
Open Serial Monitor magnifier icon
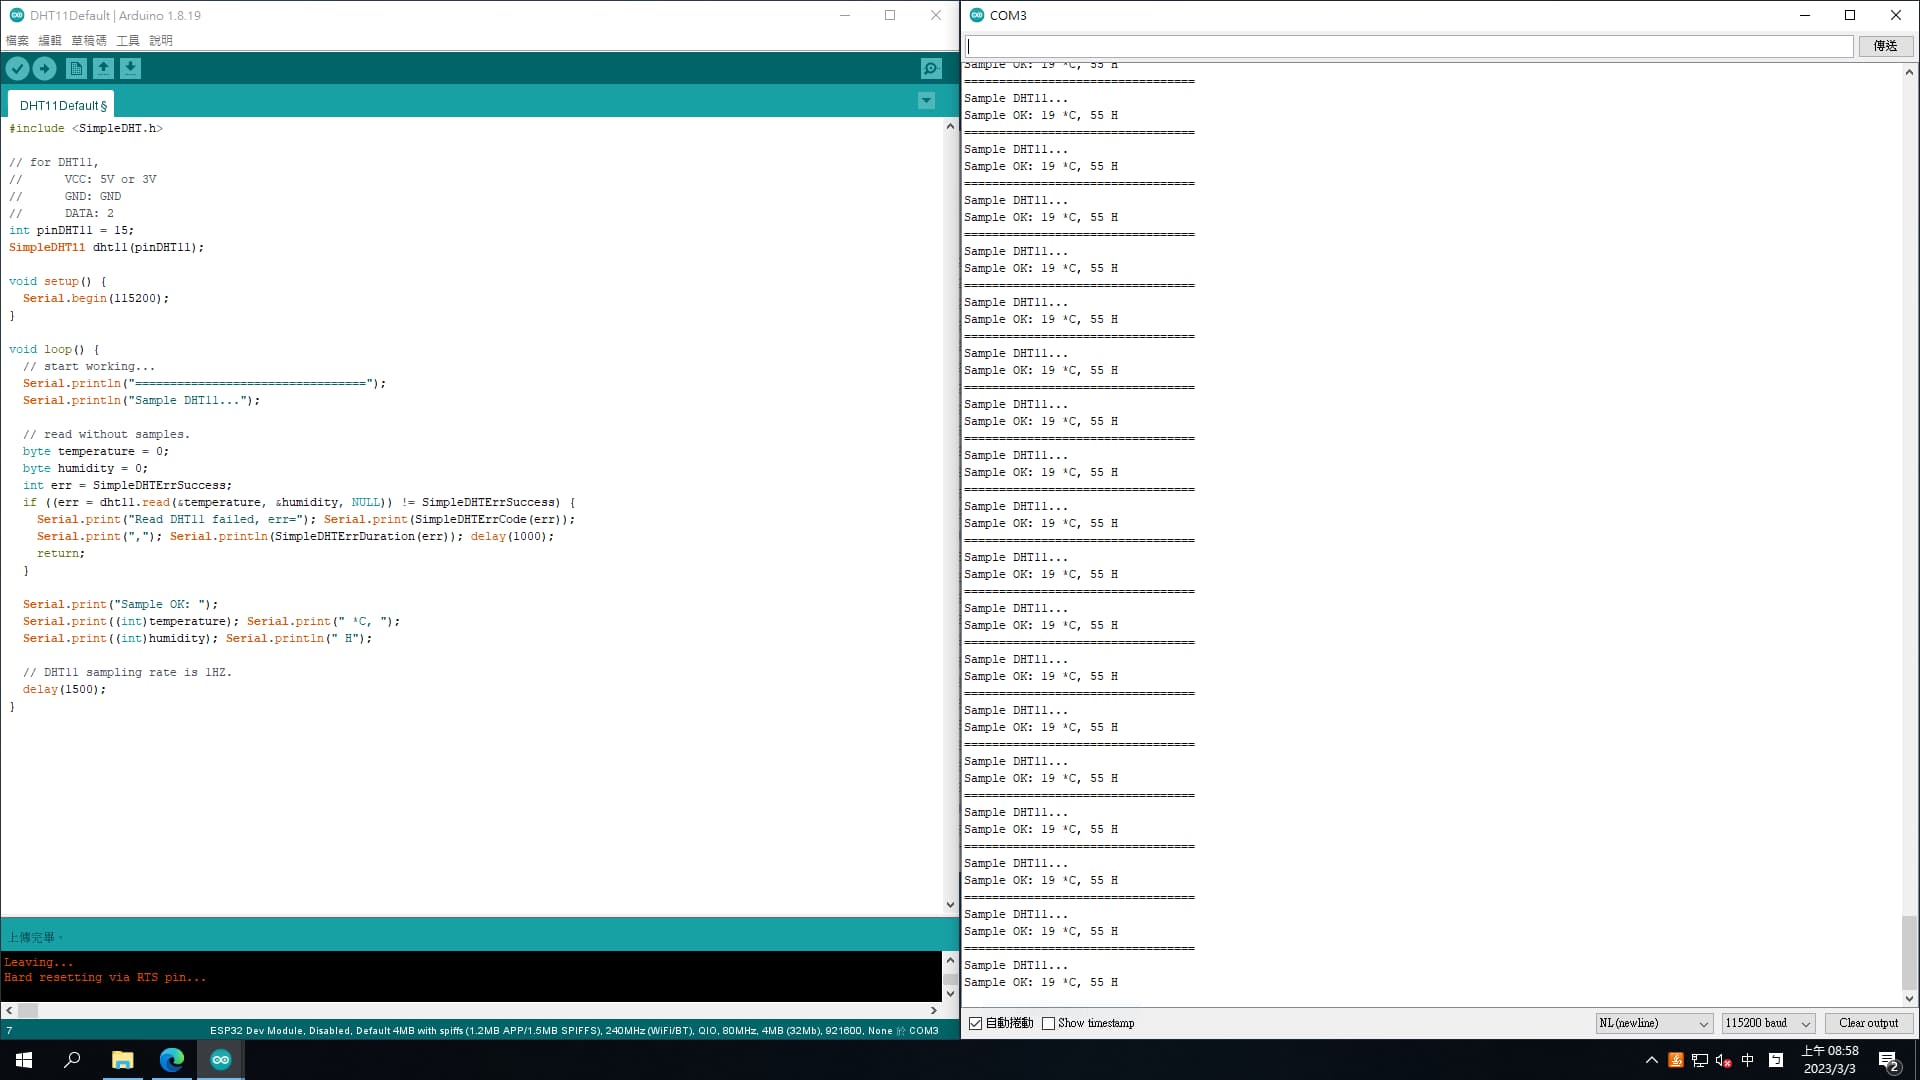click(931, 68)
